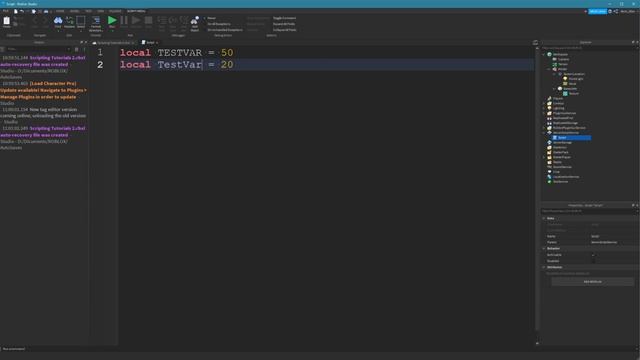The height and width of the screenshot is (360, 640).
Task: Switch to the Home ribbon tab
Action: click(x=60, y=11)
